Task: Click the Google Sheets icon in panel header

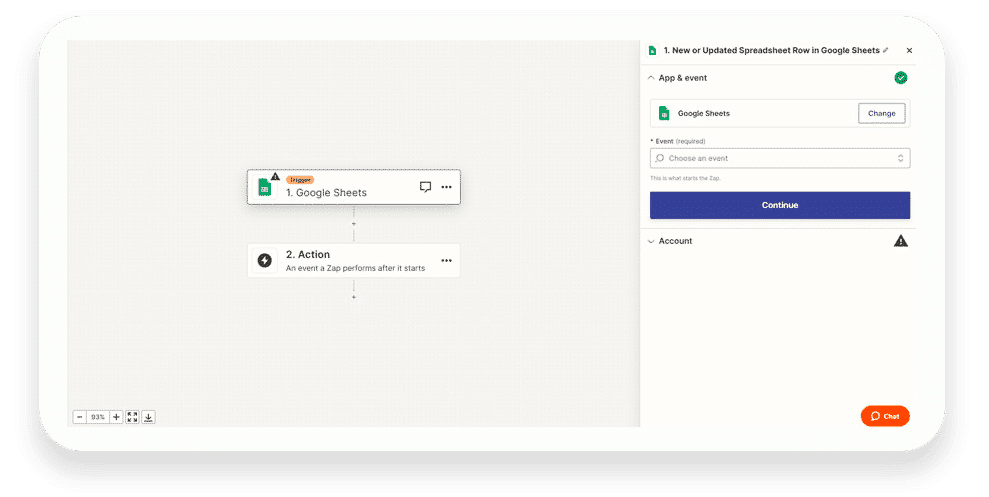Action: pos(652,50)
